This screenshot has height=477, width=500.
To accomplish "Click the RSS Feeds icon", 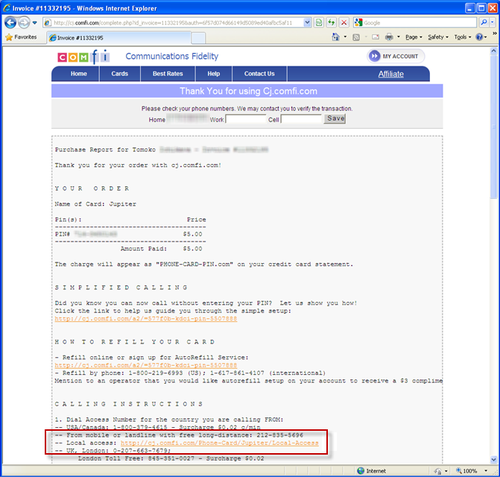I will tap(356, 37).
